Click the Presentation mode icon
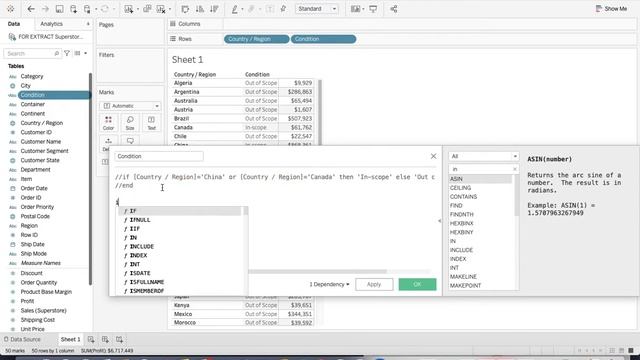The width and height of the screenshot is (640, 360). pos(373,9)
